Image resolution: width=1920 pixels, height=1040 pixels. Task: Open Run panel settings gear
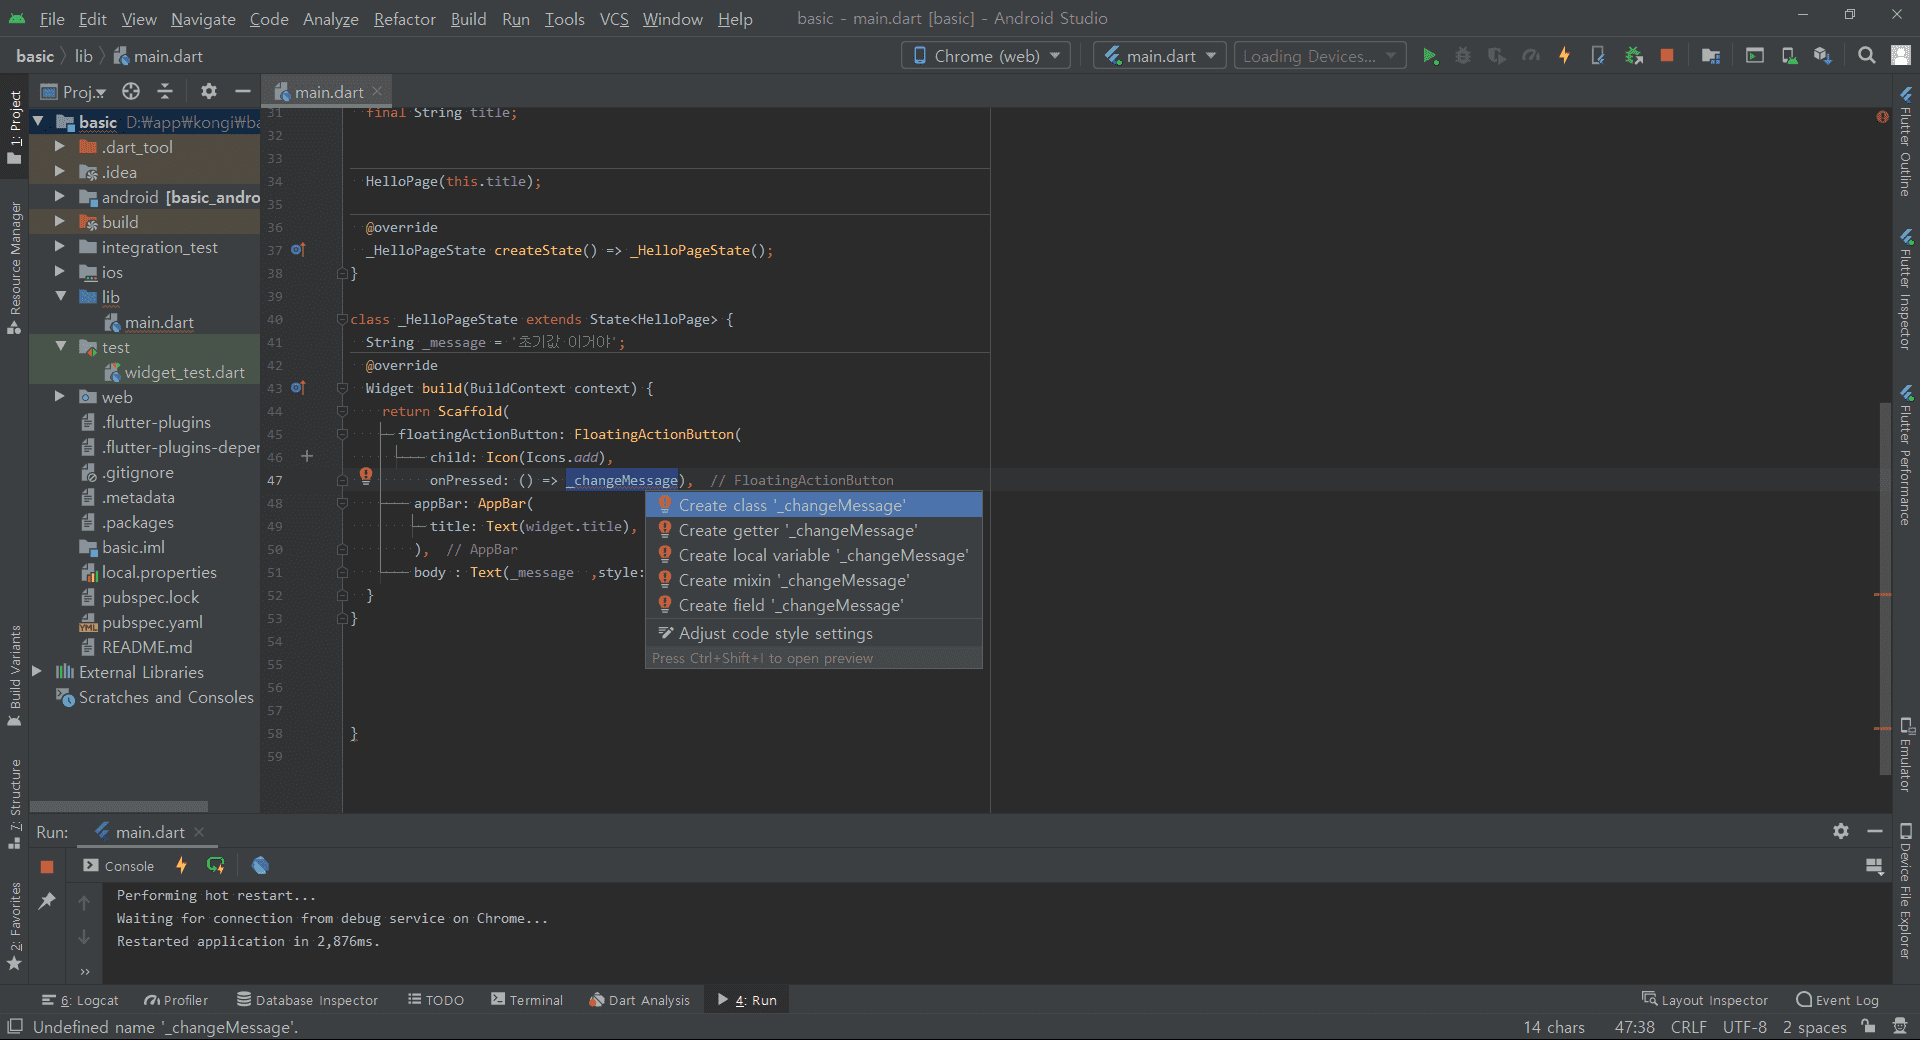[x=1840, y=831]
